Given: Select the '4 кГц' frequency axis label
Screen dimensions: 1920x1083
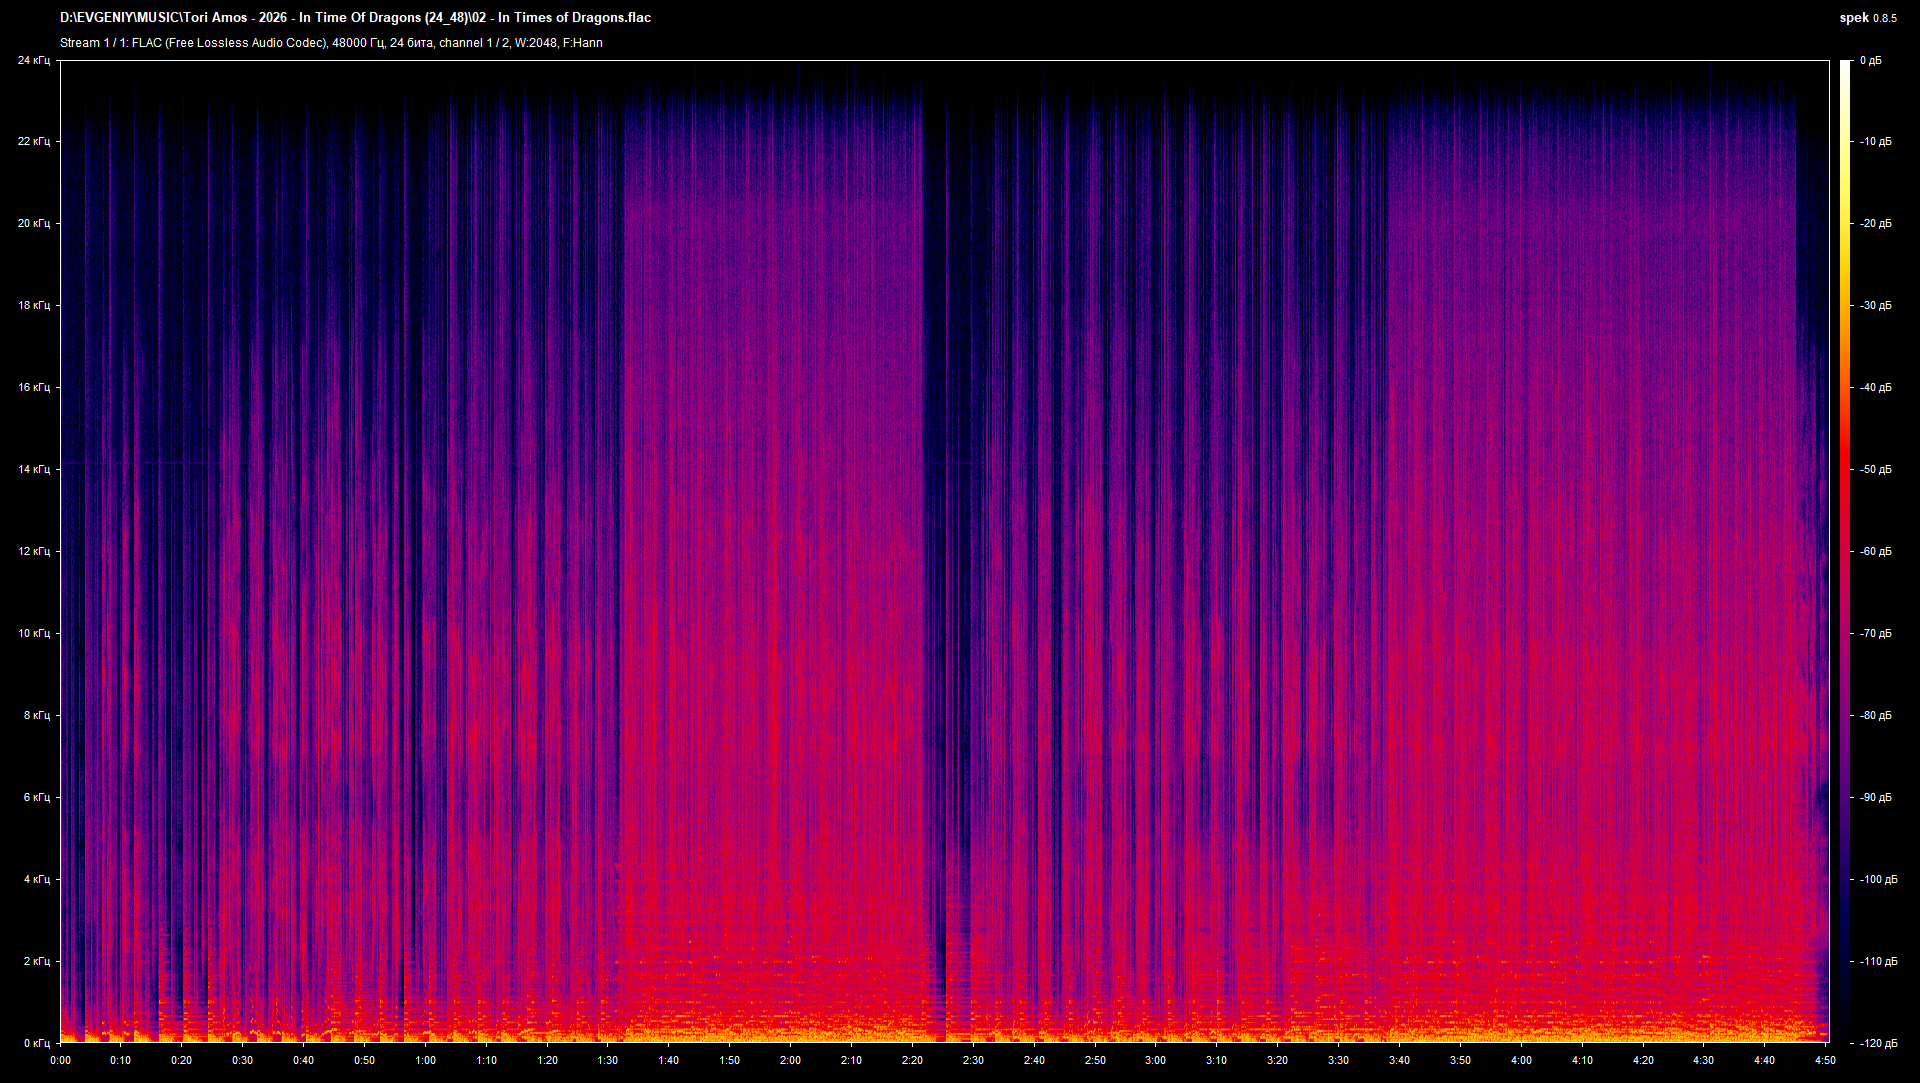Looking at the screenshot, I should (36, 880).
